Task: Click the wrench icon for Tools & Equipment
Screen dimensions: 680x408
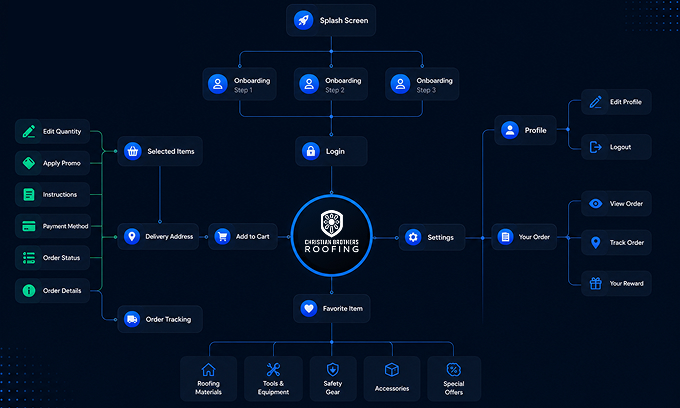Action: coord(273,369)
